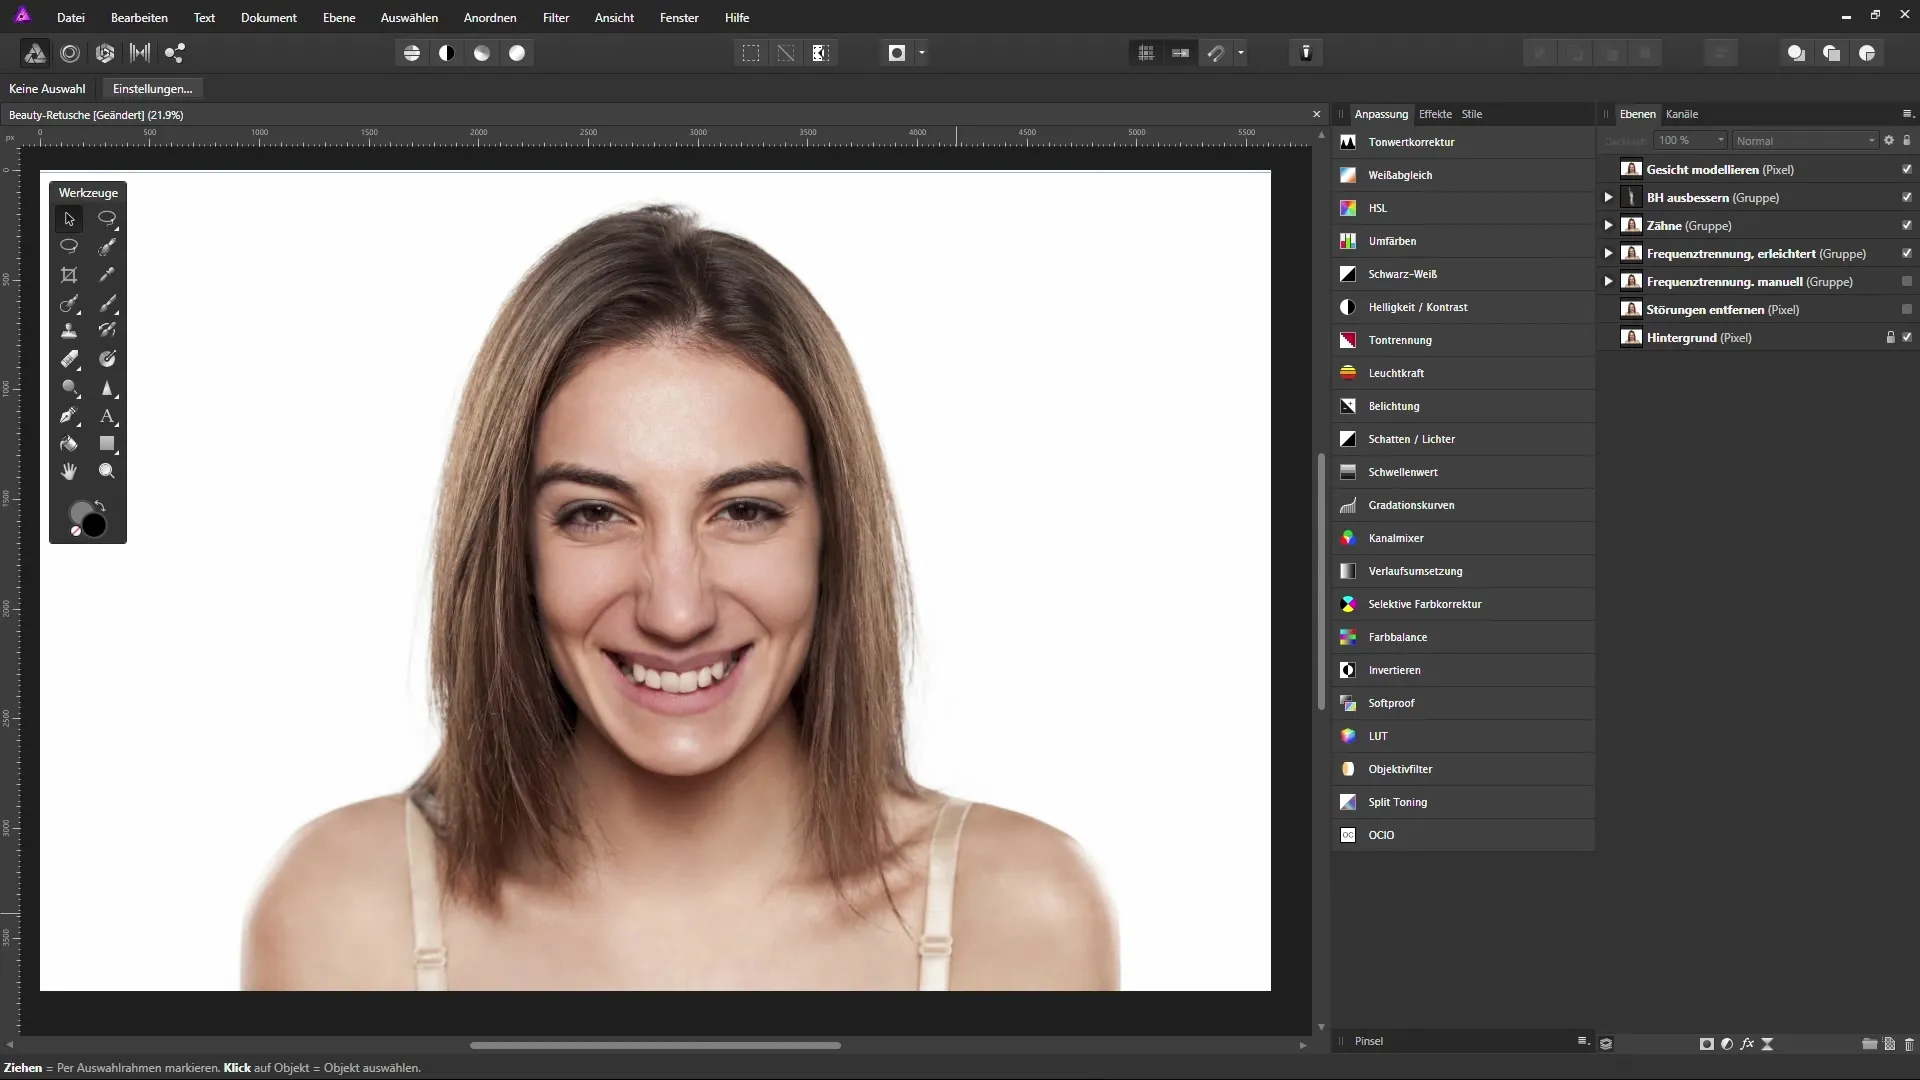Toggle the grid display in toolbar
The height and width of the screenshot is (1080, 1920).
pos(1146,53)
